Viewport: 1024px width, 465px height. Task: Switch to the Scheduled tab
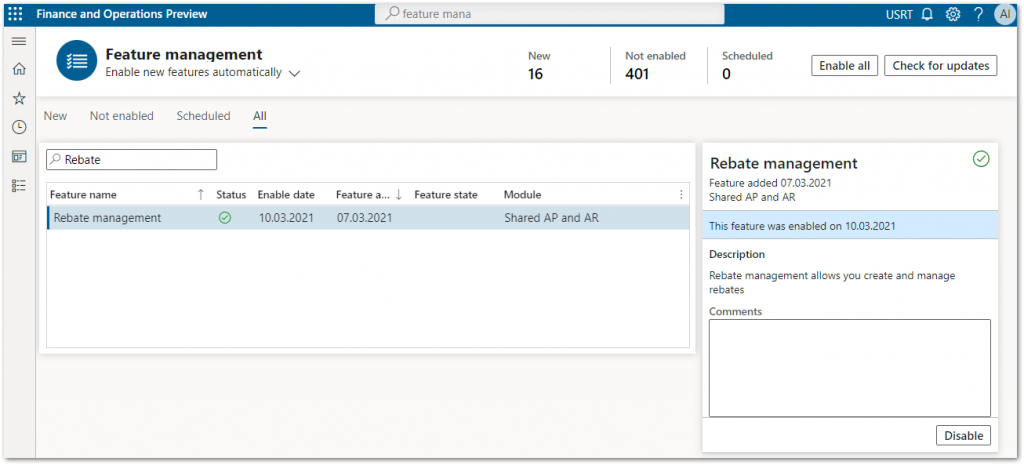click(x=203, y=116)
